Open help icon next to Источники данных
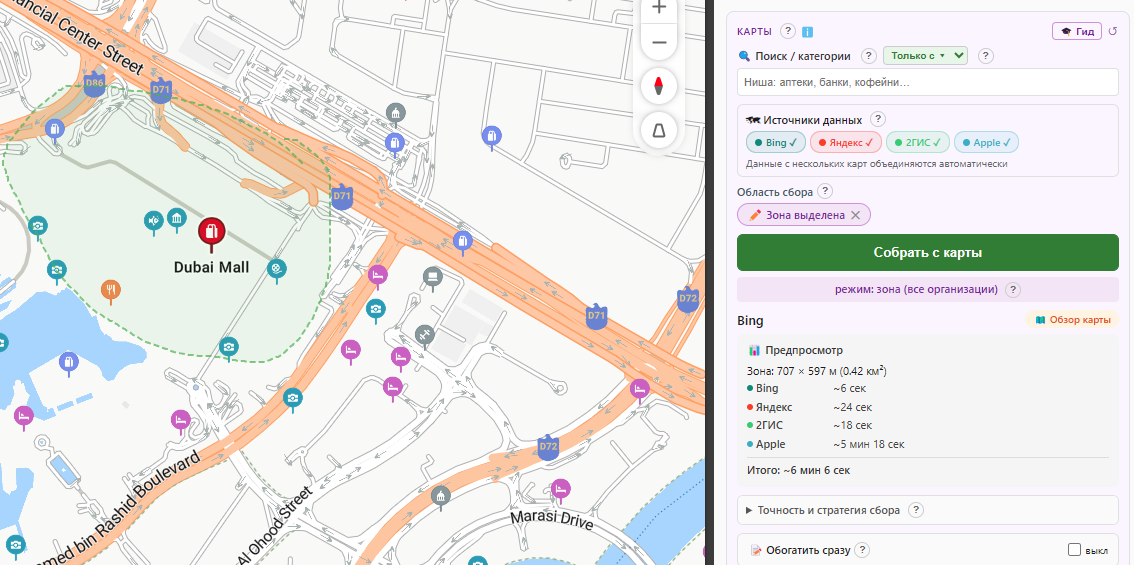Image resolution: width=1134 pixels, height=565 pixels. (877, 119)
